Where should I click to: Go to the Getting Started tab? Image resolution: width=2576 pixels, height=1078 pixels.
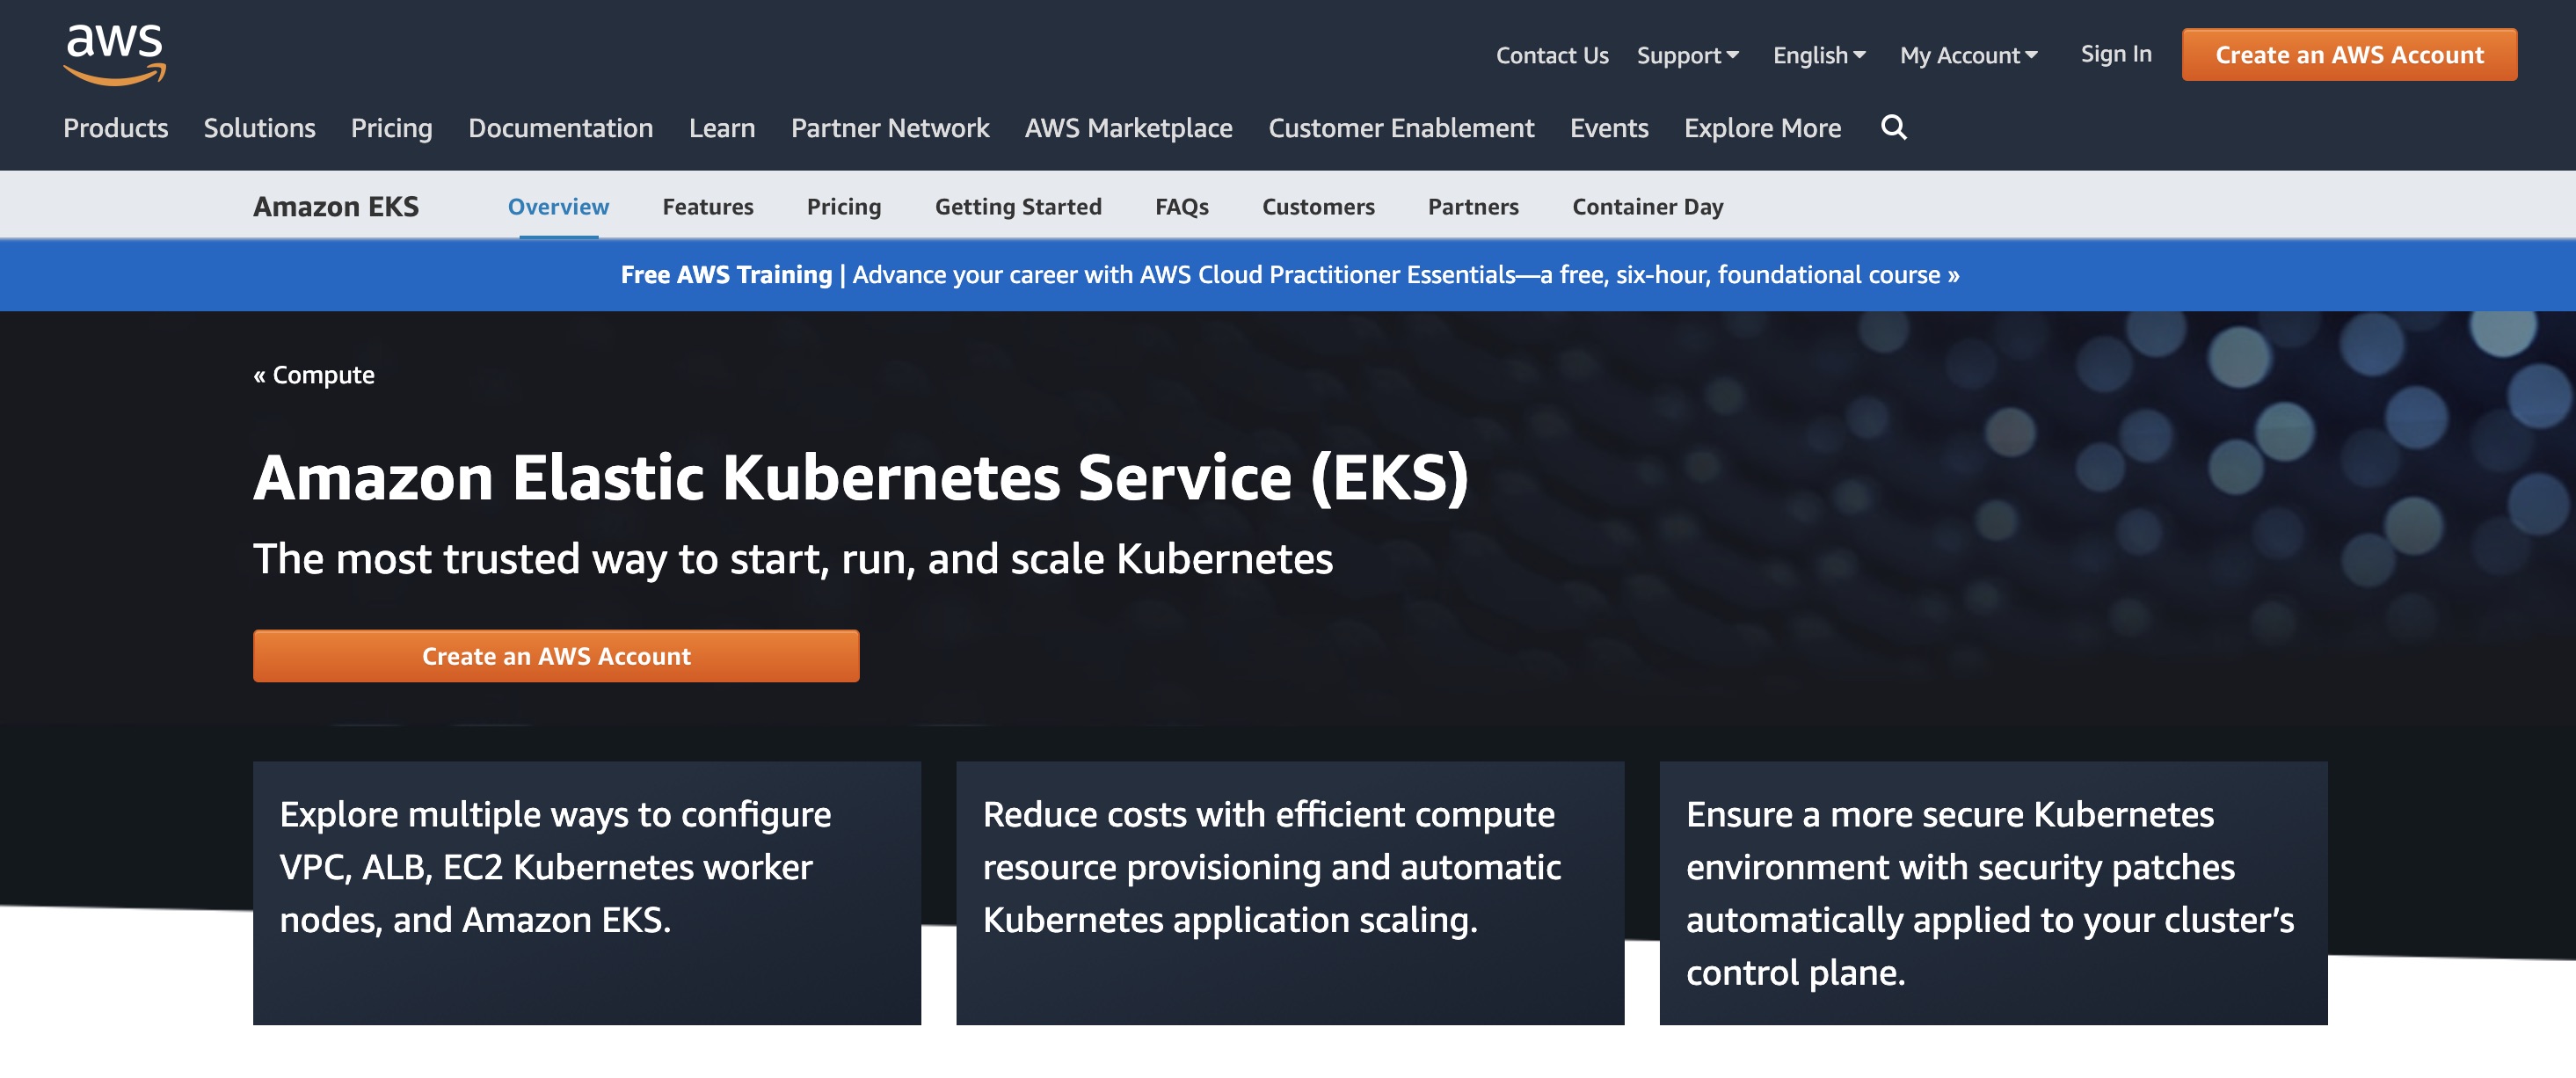(x=1018, y=206)
